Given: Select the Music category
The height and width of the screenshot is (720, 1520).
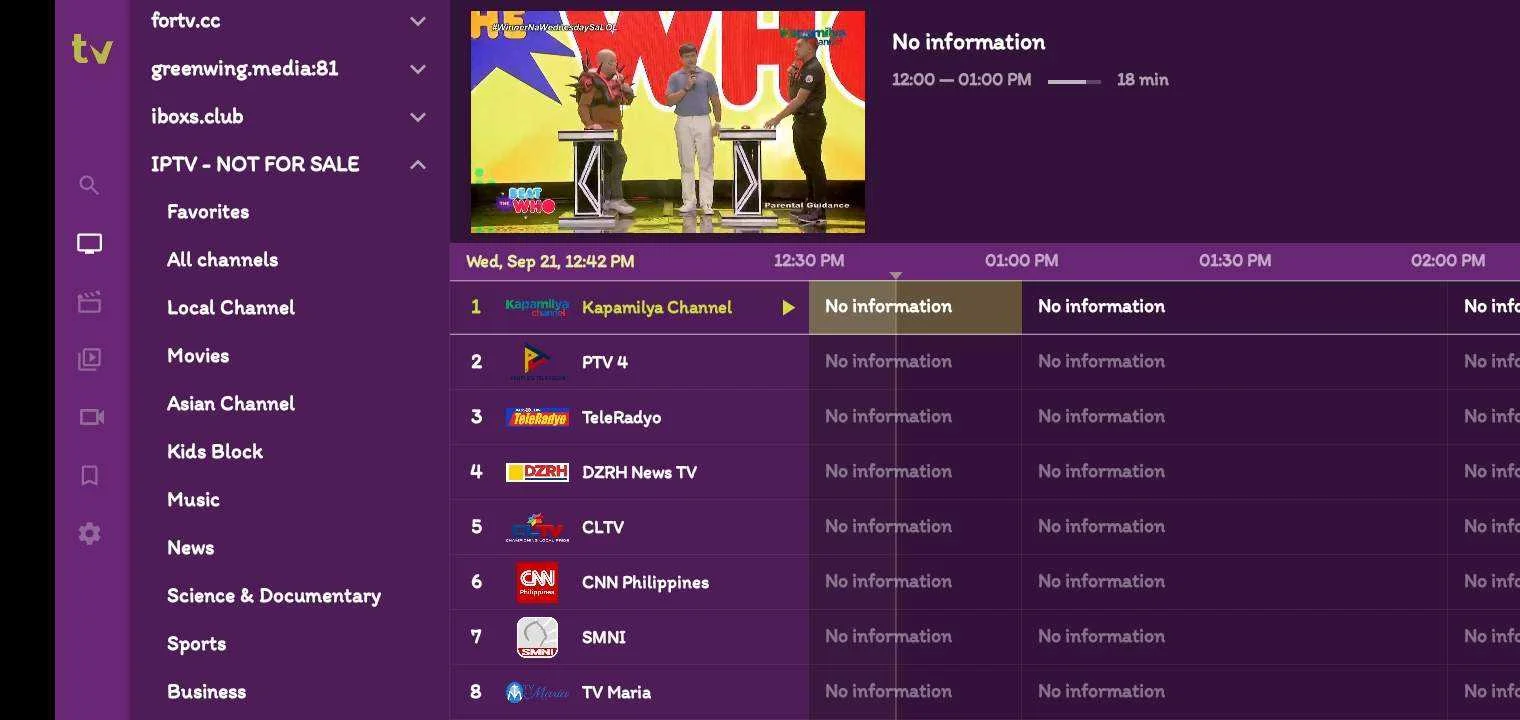Looking at the screenshot, I should pyautogui.click(x=193, y=500).
